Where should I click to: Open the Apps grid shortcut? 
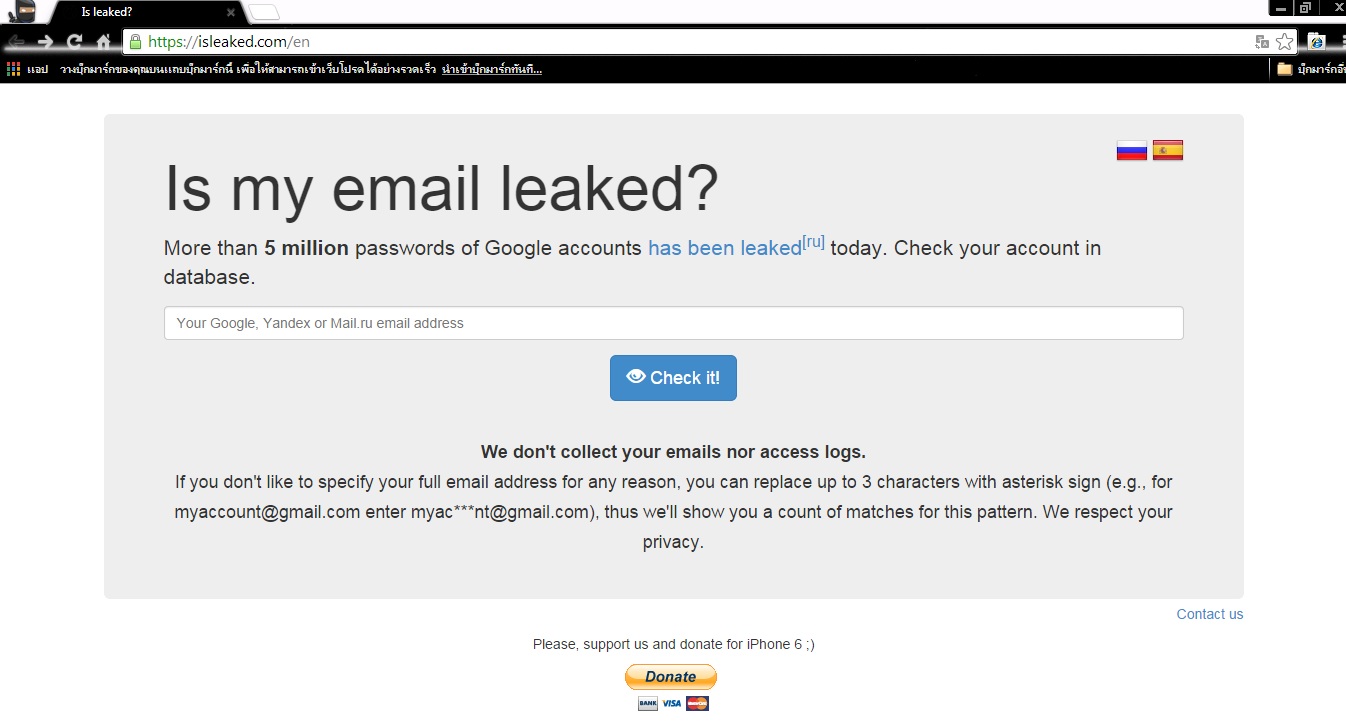pos(14,69)
